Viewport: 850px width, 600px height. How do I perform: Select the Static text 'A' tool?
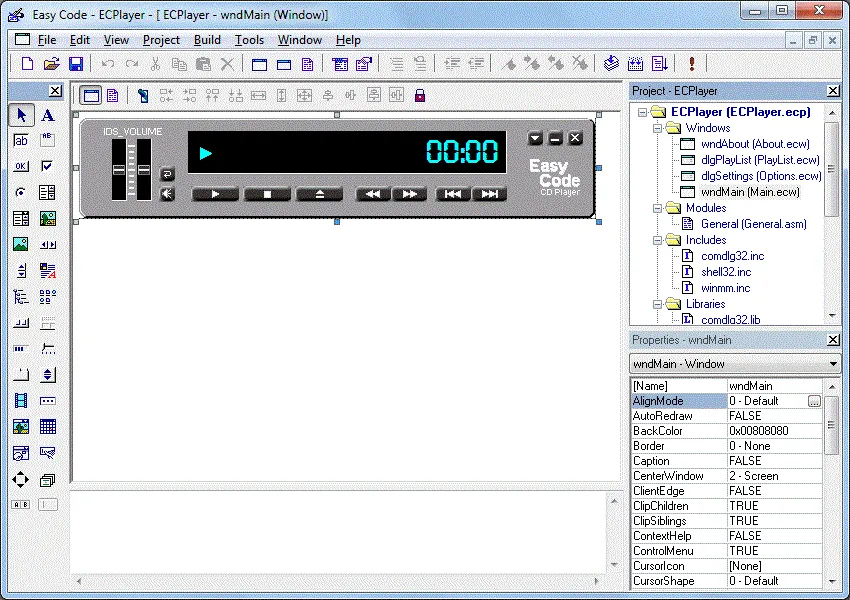48,116
